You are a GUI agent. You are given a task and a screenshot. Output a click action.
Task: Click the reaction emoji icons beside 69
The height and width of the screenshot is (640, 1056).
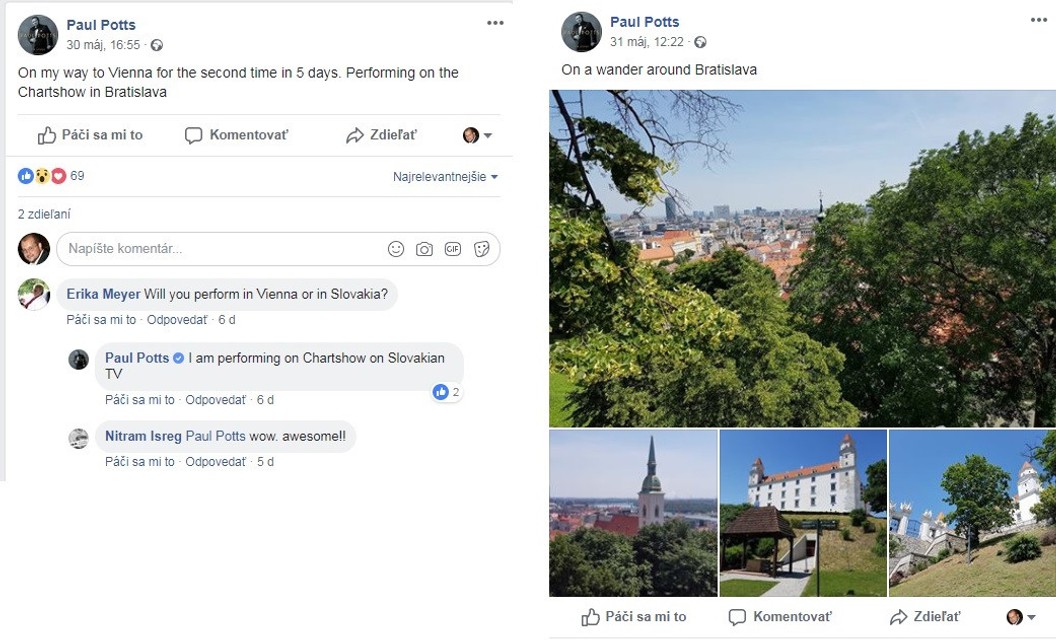click(41, 176)
